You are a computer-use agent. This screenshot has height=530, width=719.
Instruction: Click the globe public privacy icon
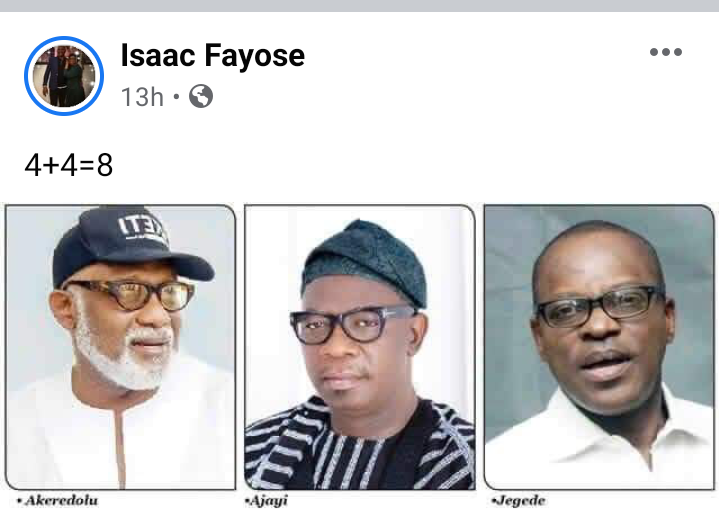pyautogui.click(x=201, y=96)
